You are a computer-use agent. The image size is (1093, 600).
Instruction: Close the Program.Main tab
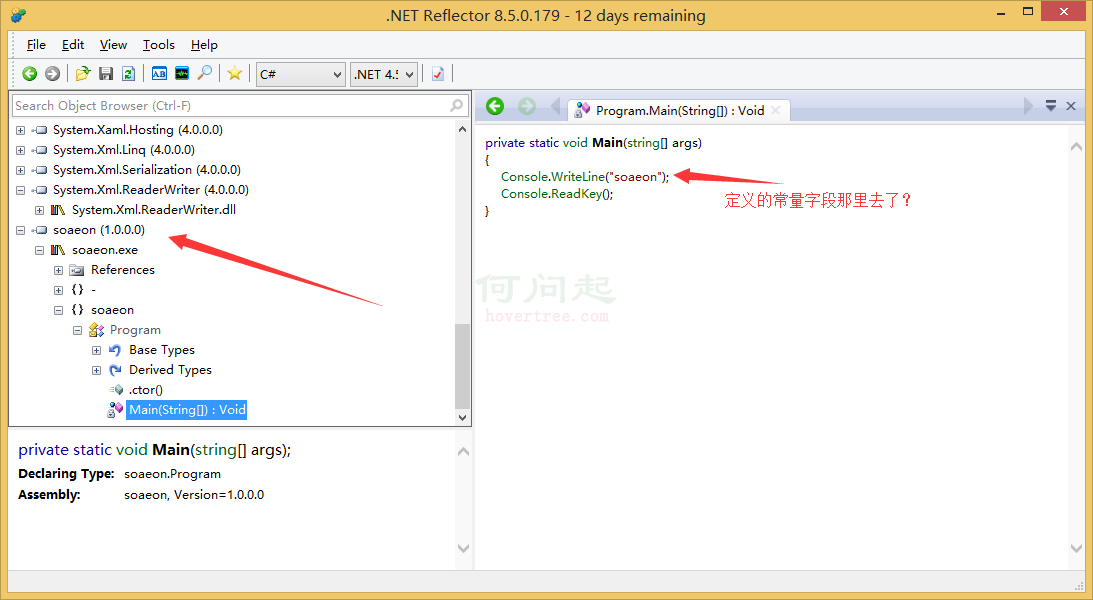click(x=776, y=110)
